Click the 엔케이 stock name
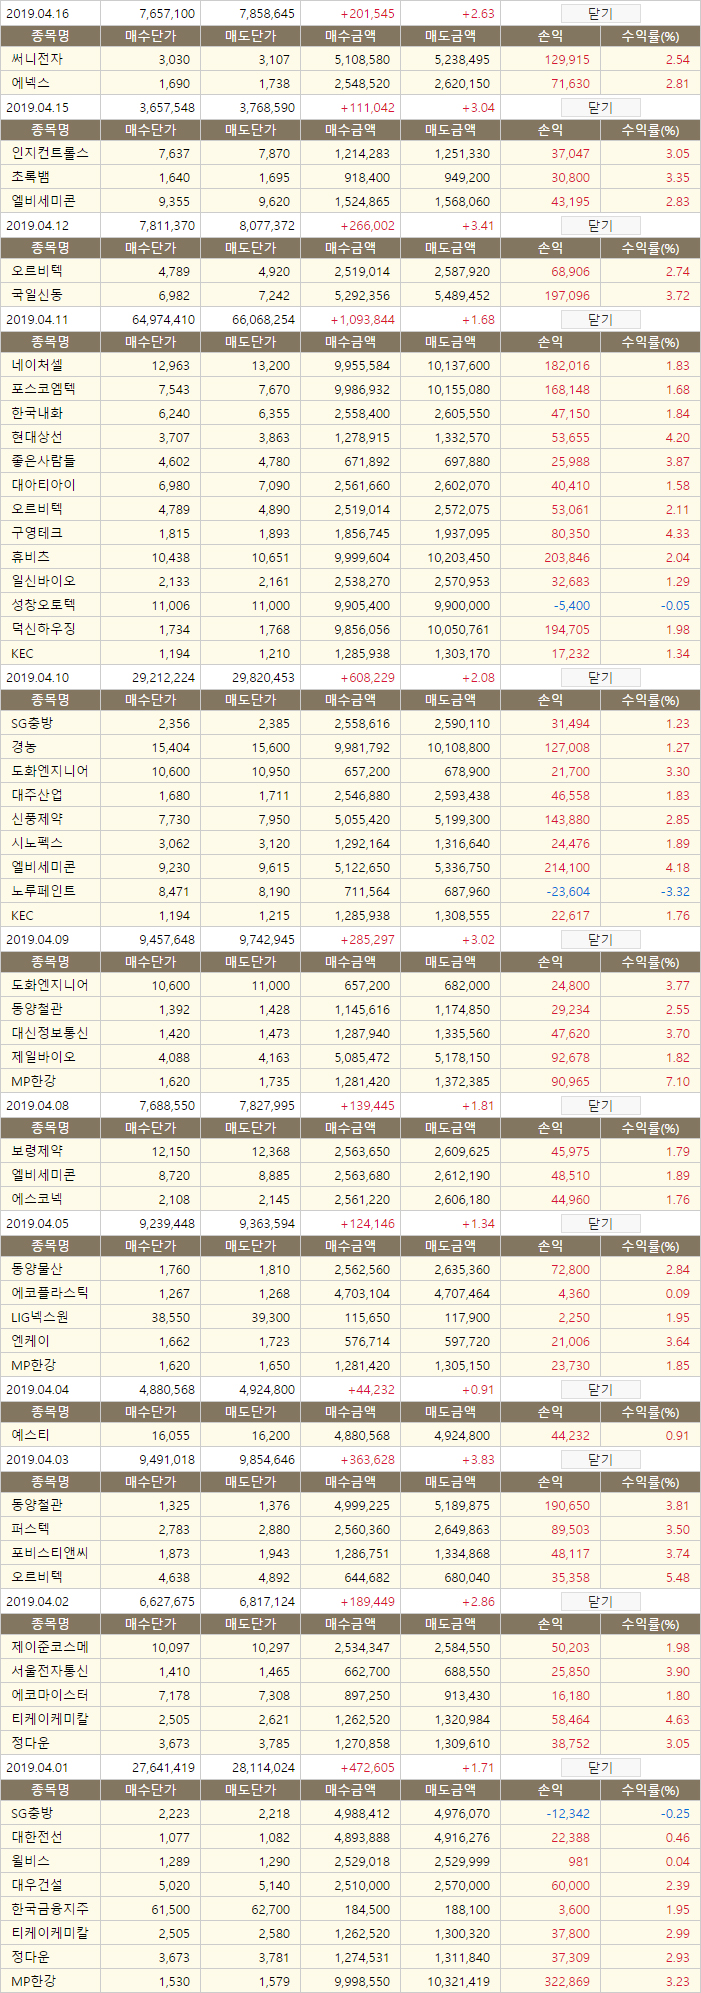The width and height of the screenshot is (701, 1993). (30, 1342)
